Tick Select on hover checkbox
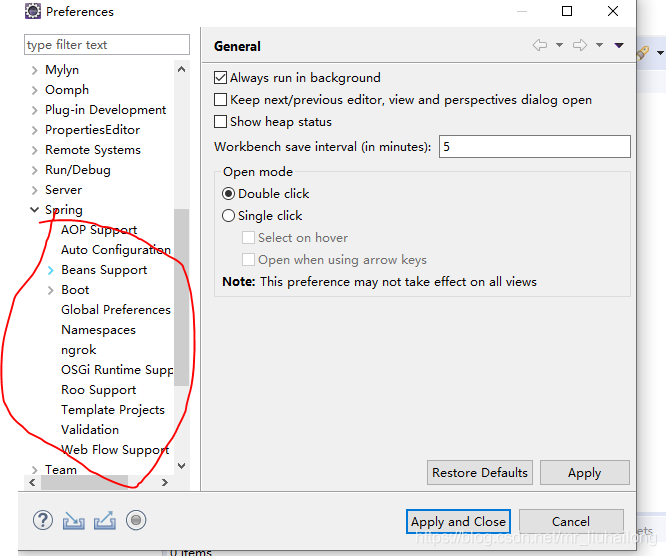The image size is (666, 556). [x=248, y=238]
